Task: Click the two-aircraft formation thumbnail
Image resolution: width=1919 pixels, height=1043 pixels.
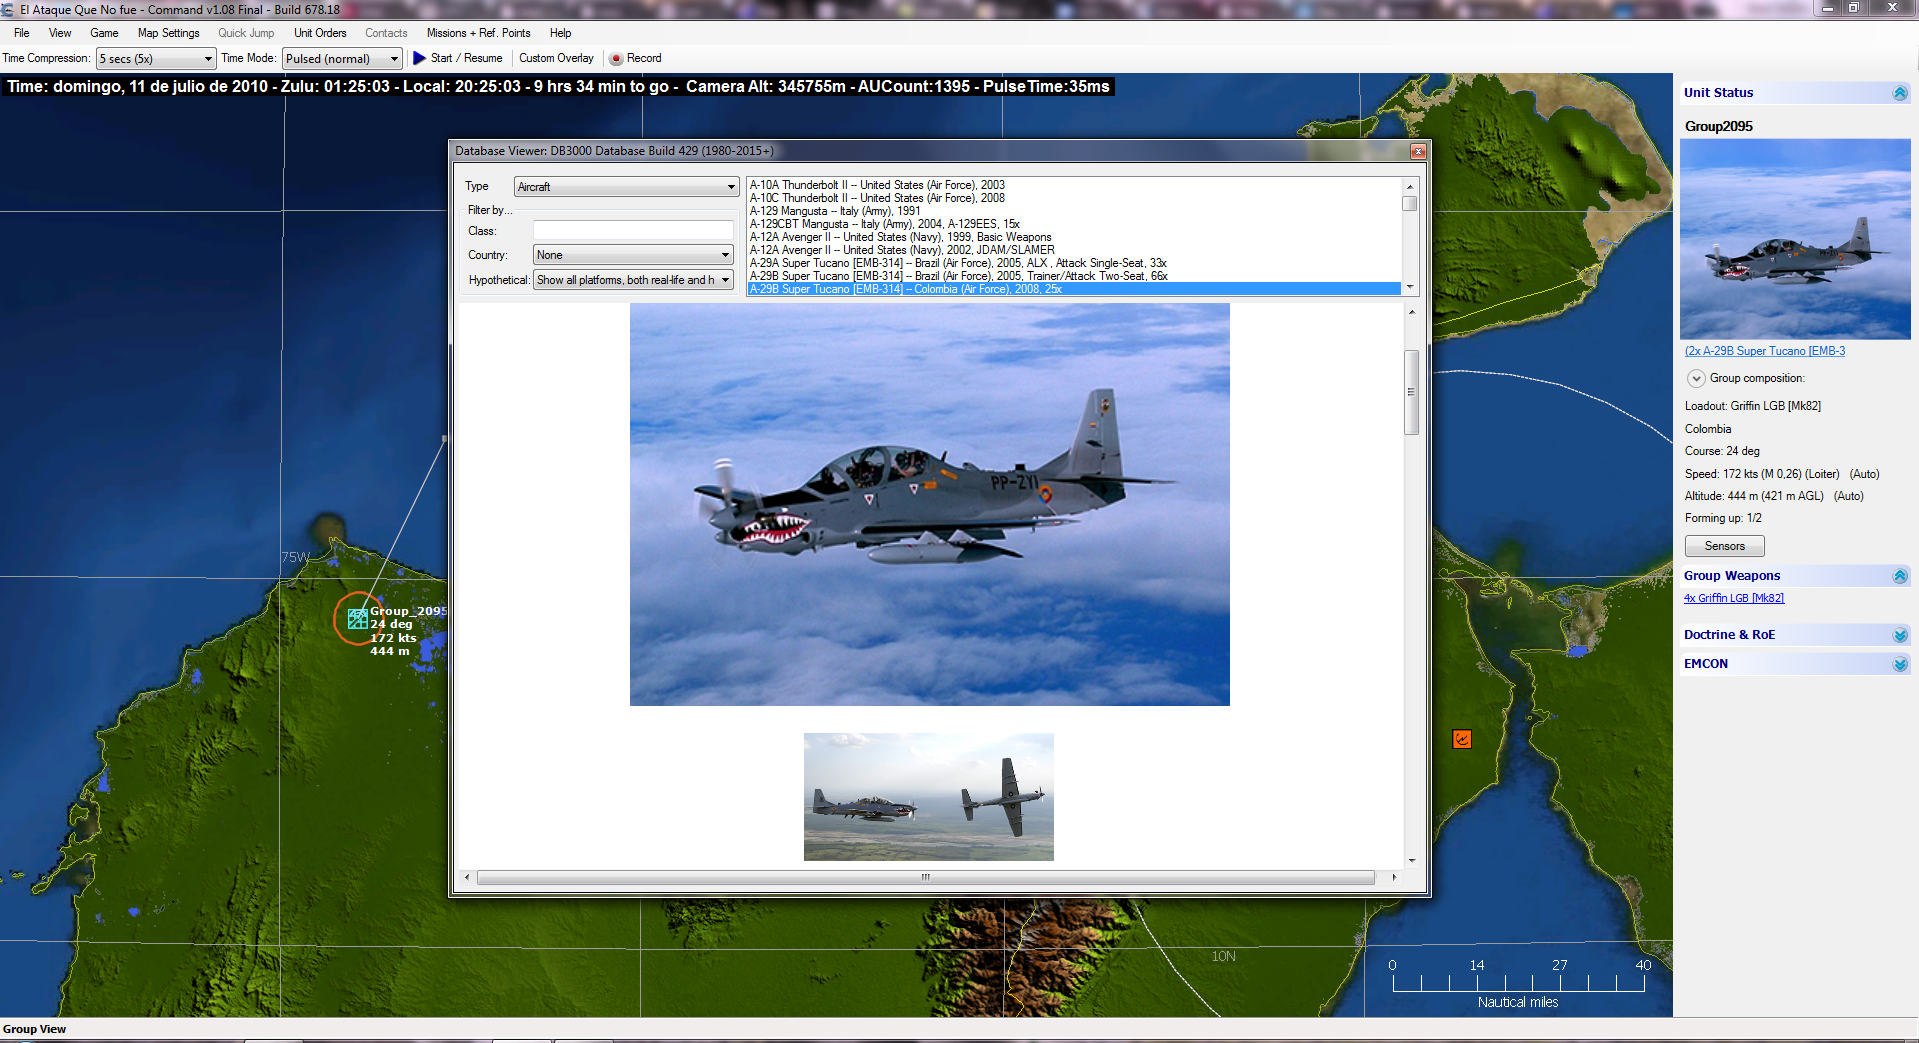Action: [928, 796]
